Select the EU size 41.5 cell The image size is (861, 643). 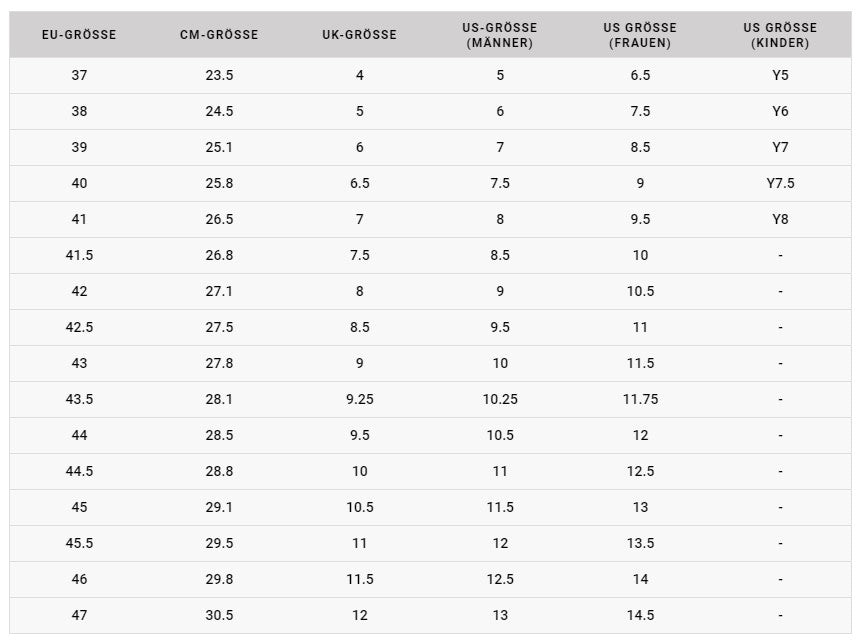[79, 255]
